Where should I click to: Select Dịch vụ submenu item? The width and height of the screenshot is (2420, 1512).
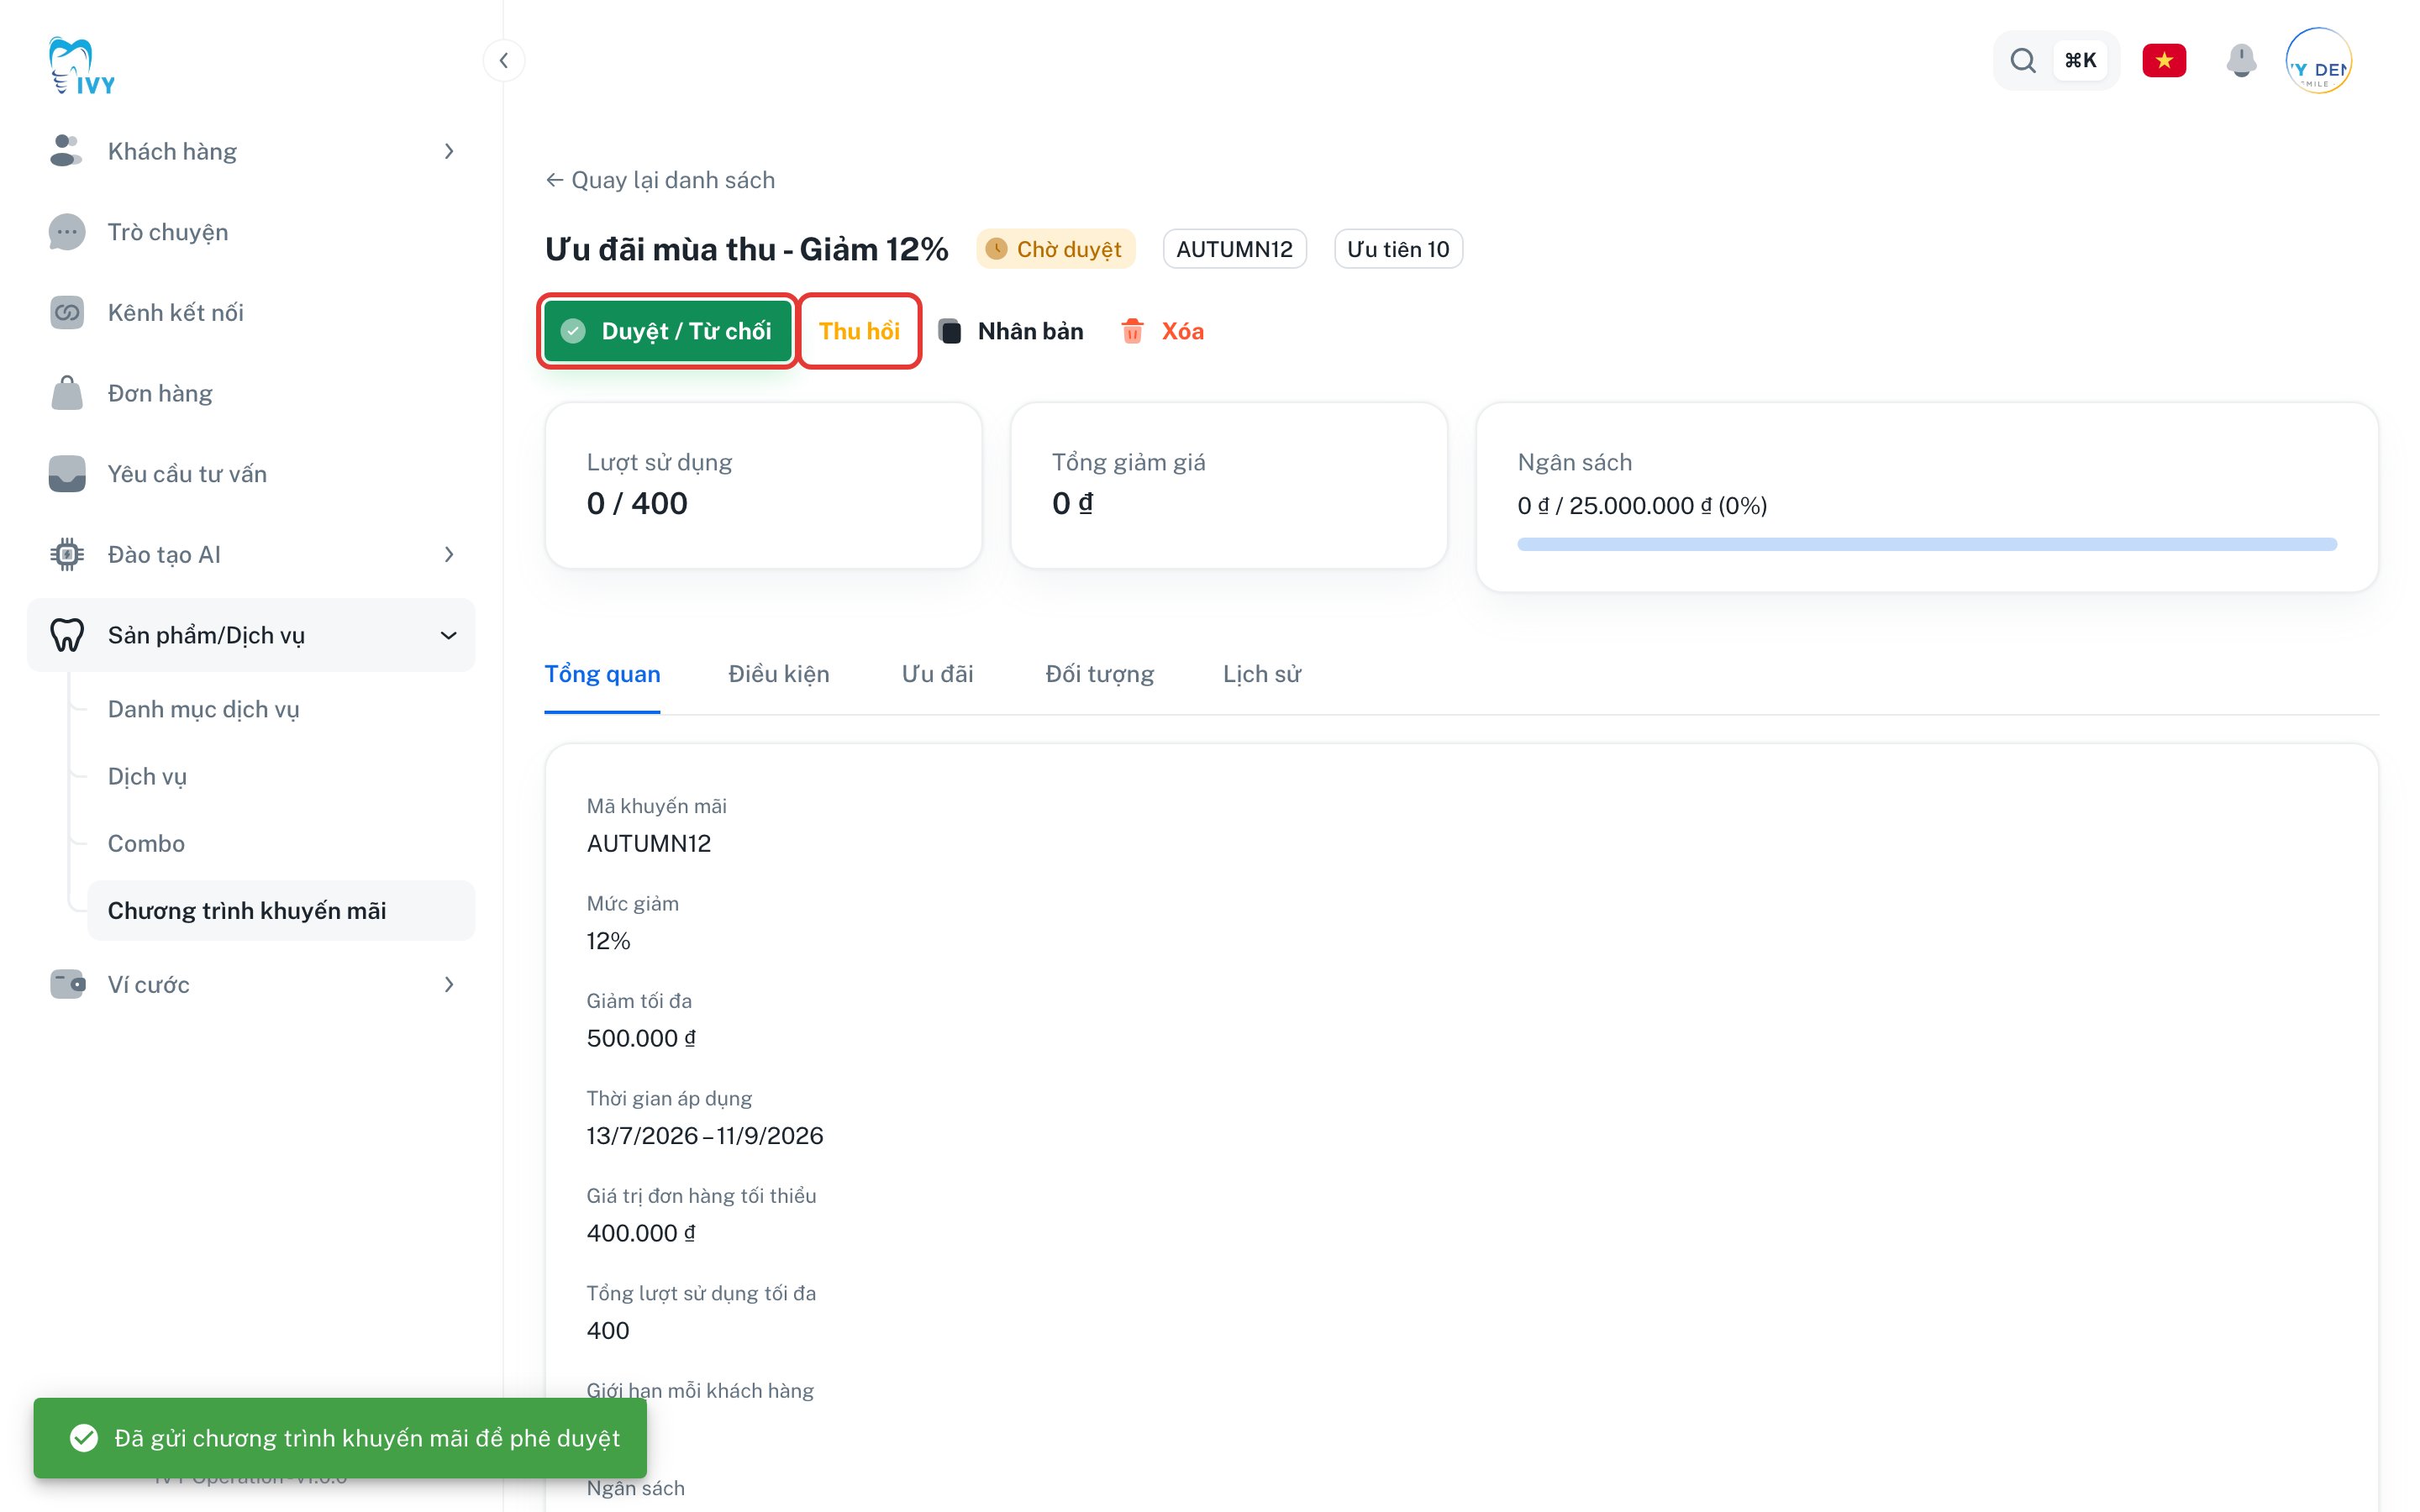(281, 776)
